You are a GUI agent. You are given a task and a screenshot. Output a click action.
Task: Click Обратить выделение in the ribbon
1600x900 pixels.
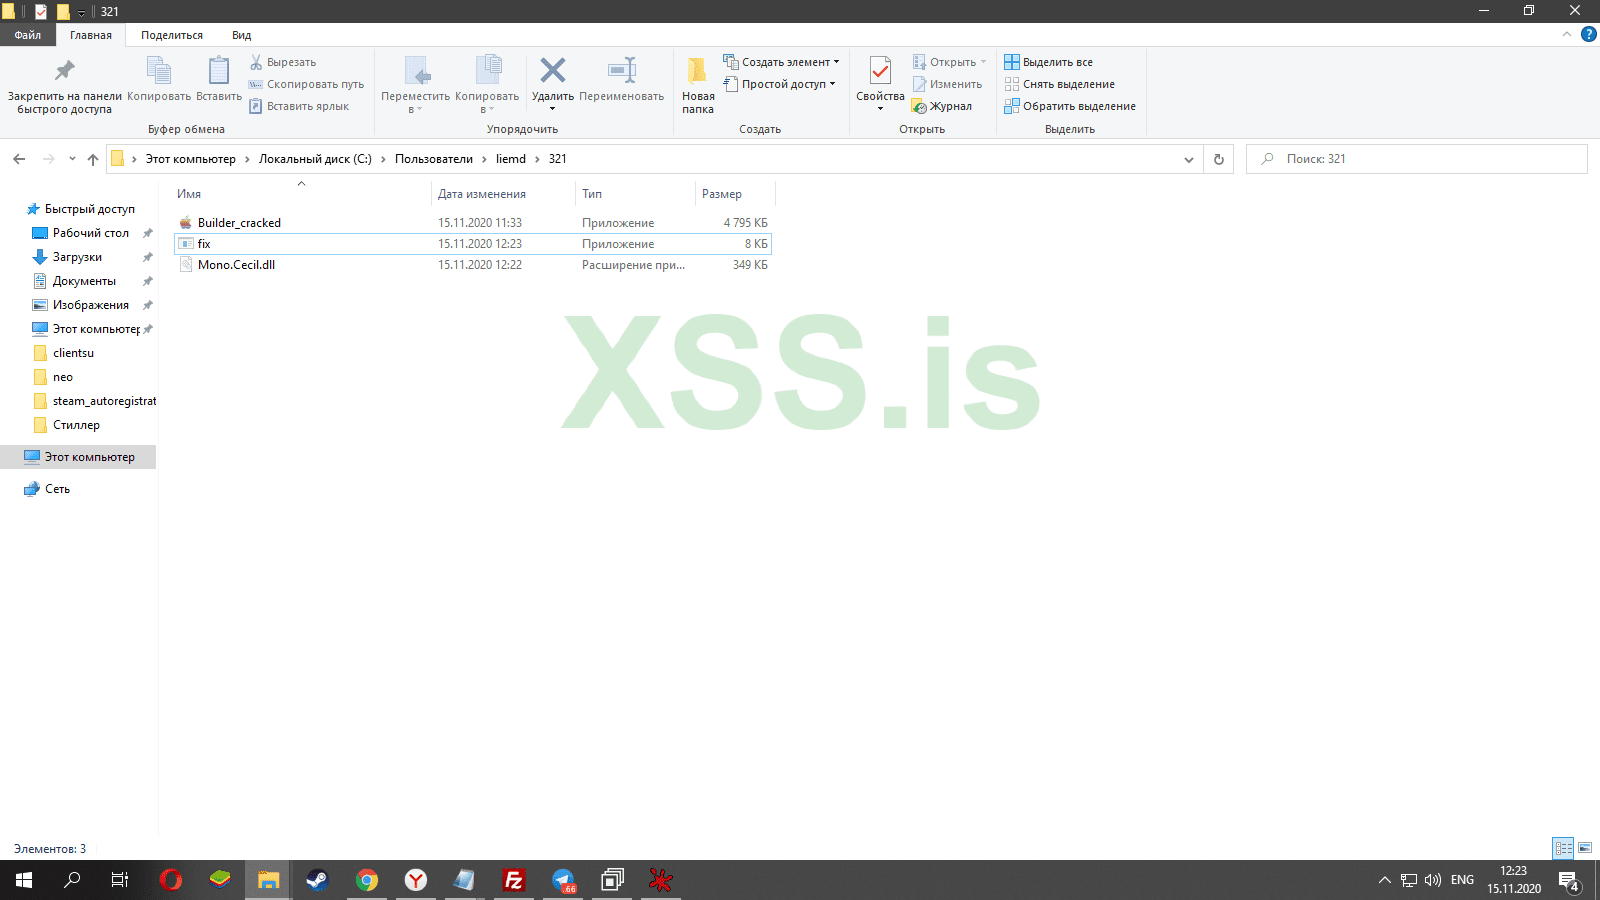[x=1070, y=106]
